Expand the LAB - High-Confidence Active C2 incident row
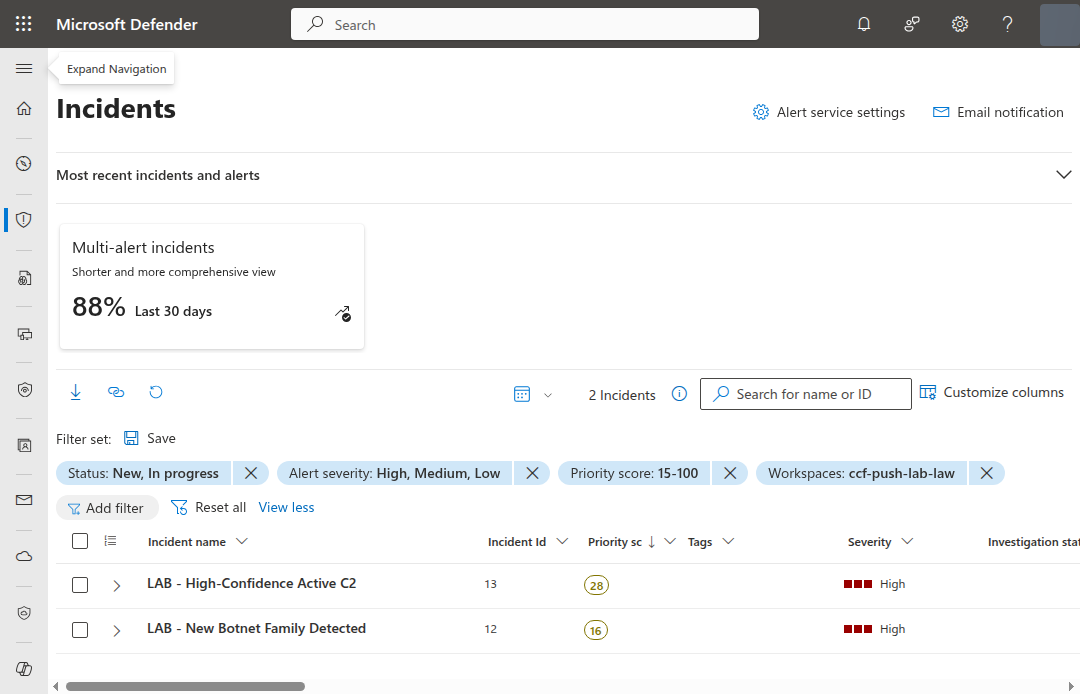The height and width of the screenshot is (694, 1080). pos(116,584)
